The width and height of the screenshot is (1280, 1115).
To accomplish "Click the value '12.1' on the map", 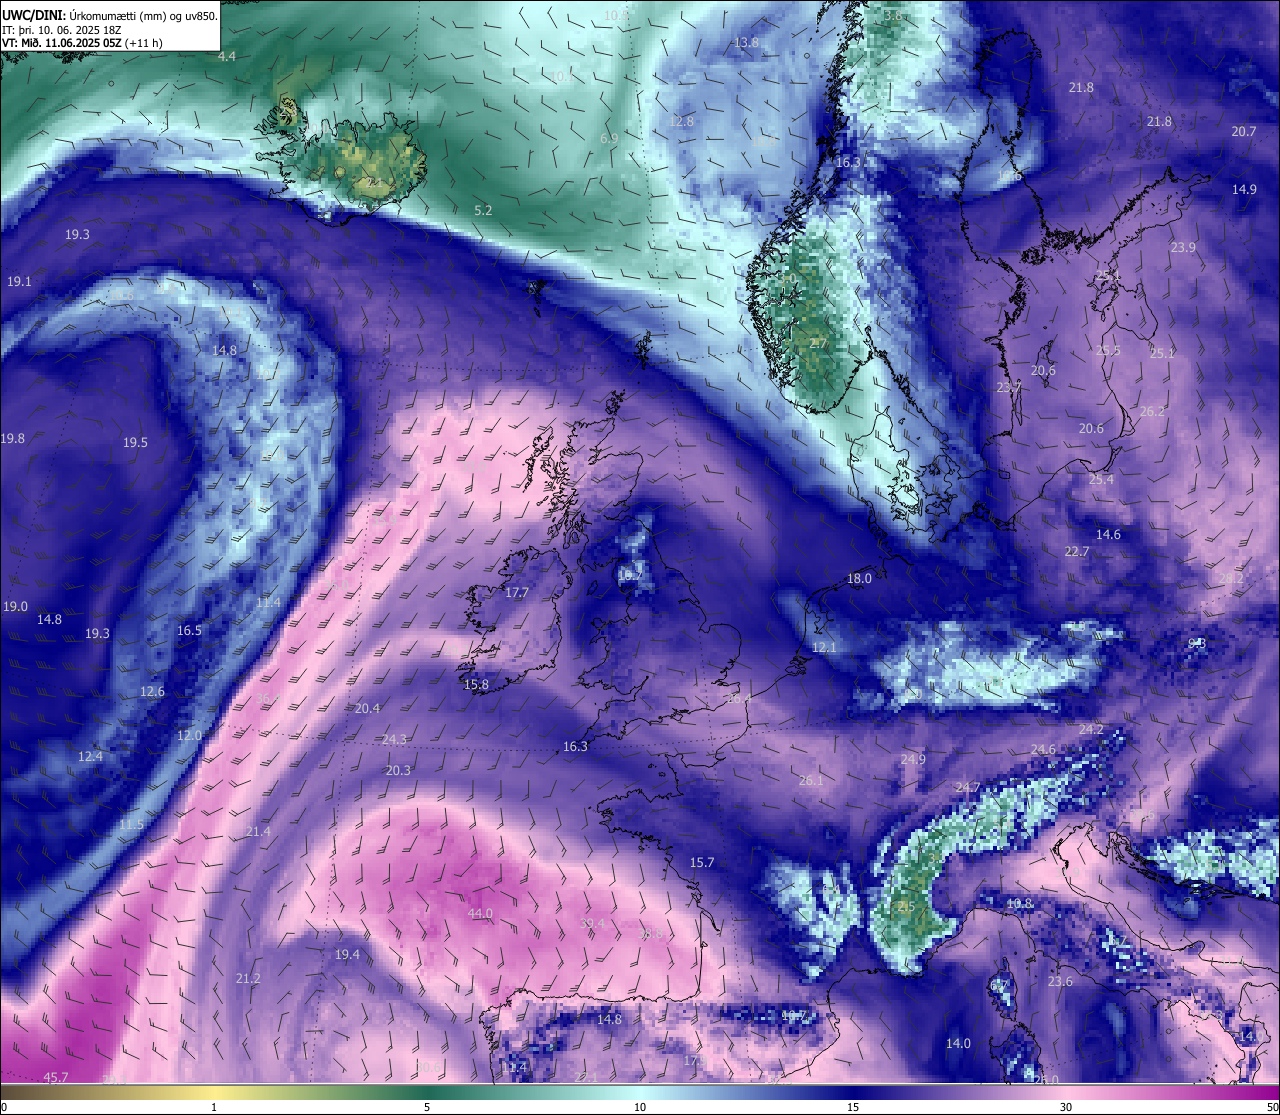I will coord(824,648).
